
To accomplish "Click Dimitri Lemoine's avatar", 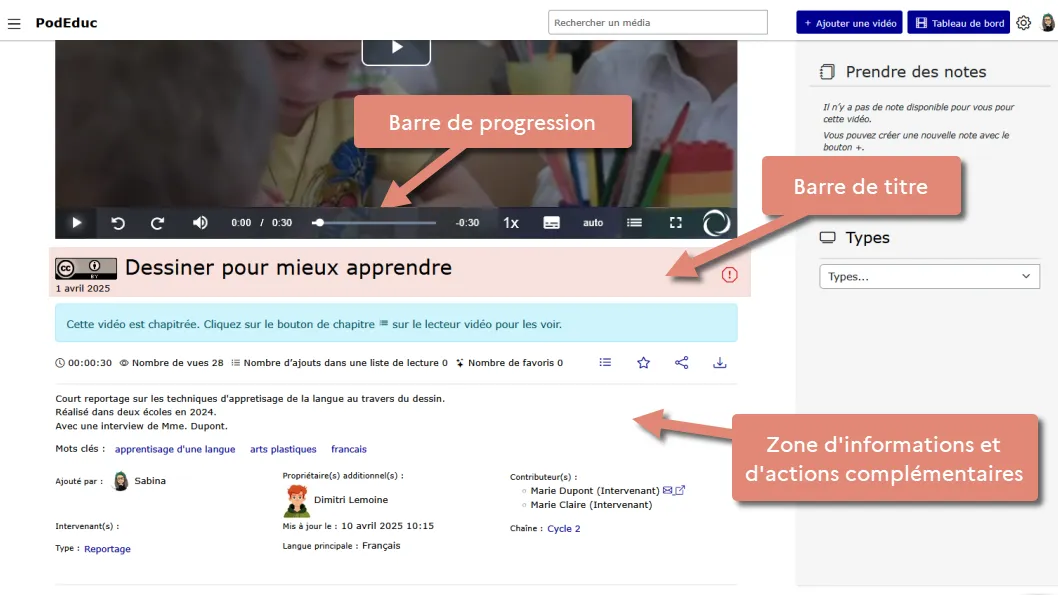I will (x=296, y=501).
